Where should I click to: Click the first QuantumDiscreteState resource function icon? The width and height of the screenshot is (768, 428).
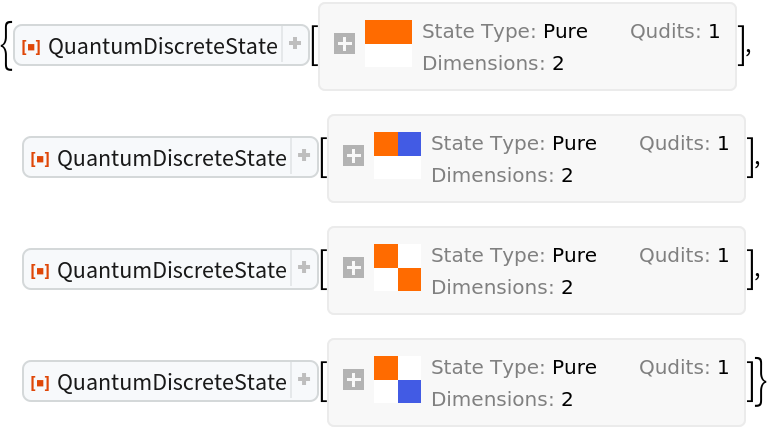click(31, 46)
